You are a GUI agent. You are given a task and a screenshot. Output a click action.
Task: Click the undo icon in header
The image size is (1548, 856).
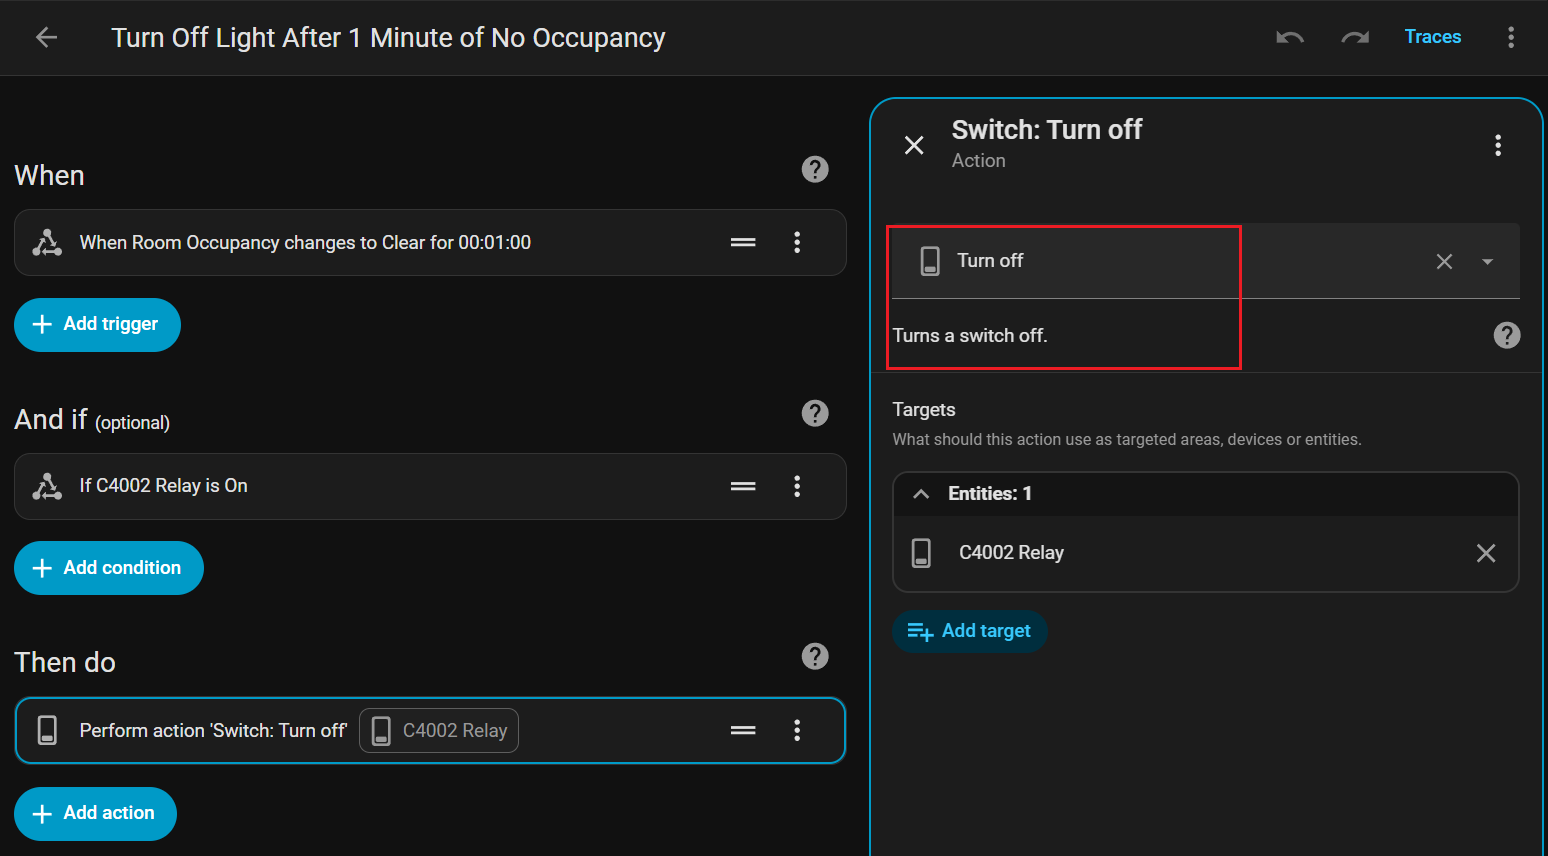(1289, 38)
